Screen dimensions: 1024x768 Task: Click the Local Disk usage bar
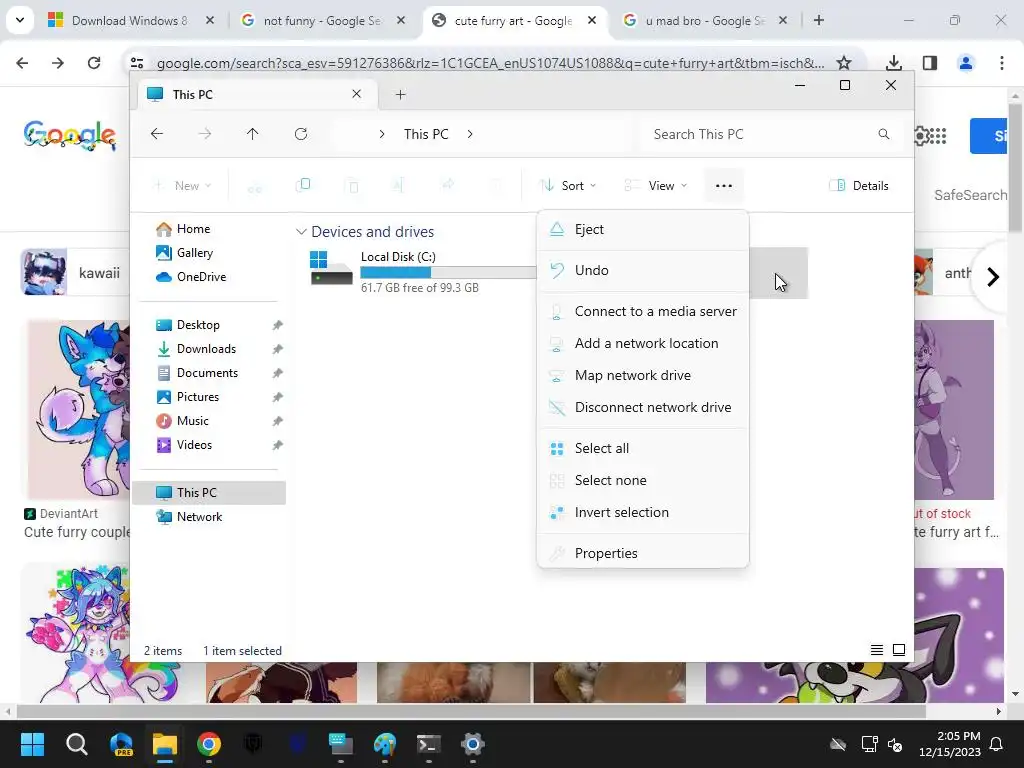(449, 272)
